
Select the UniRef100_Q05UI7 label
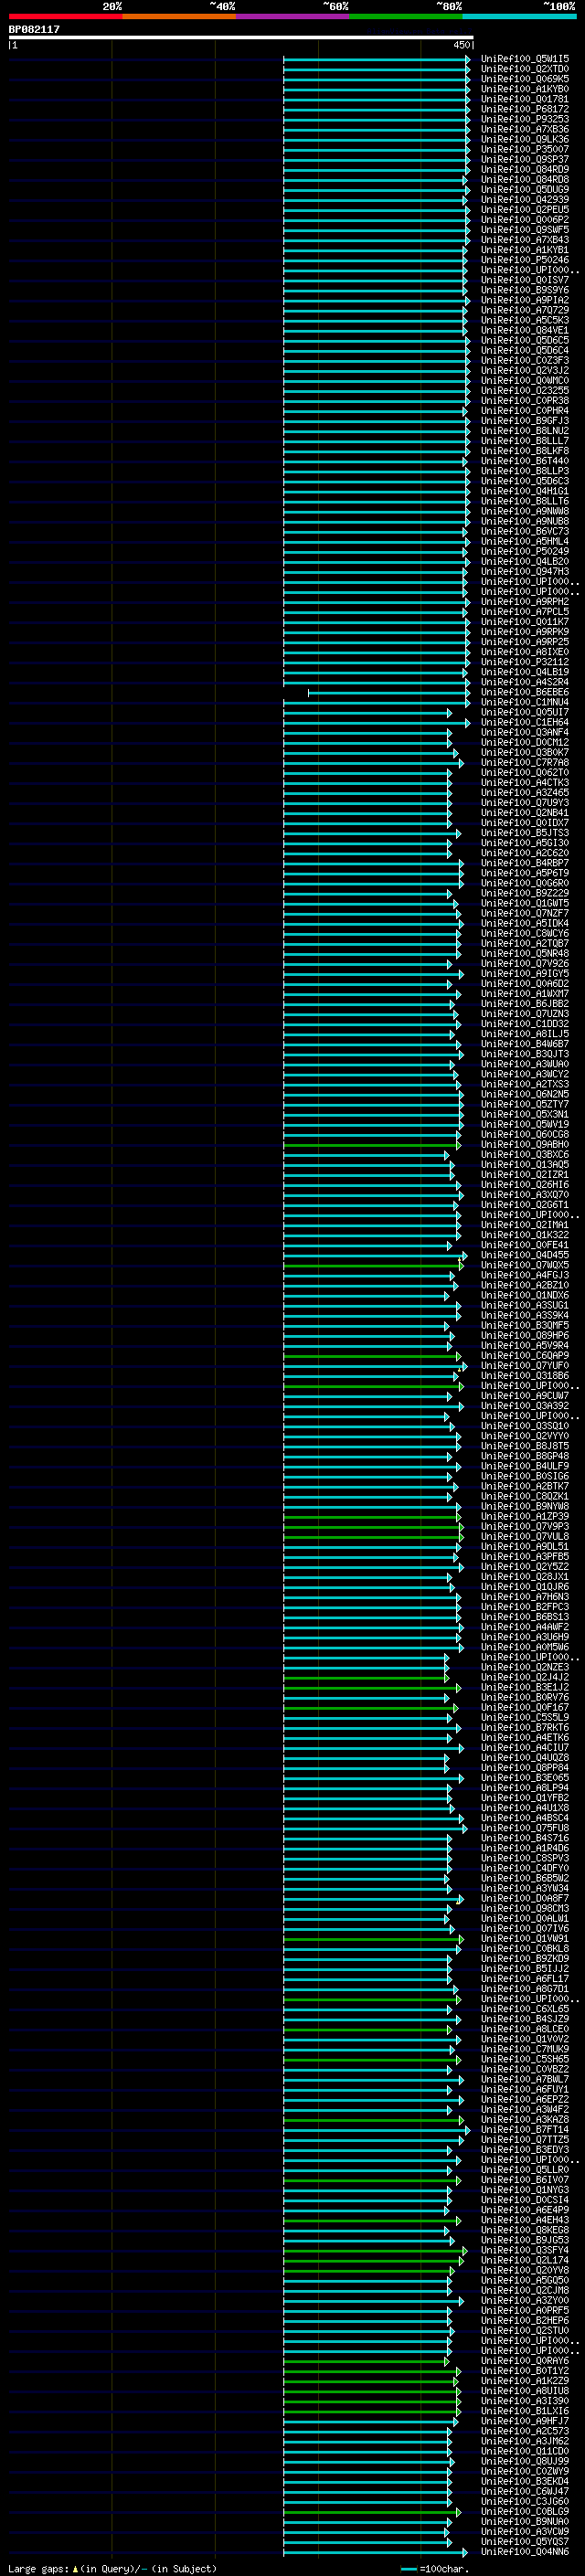pyautogui.click(x=525, y=712)
